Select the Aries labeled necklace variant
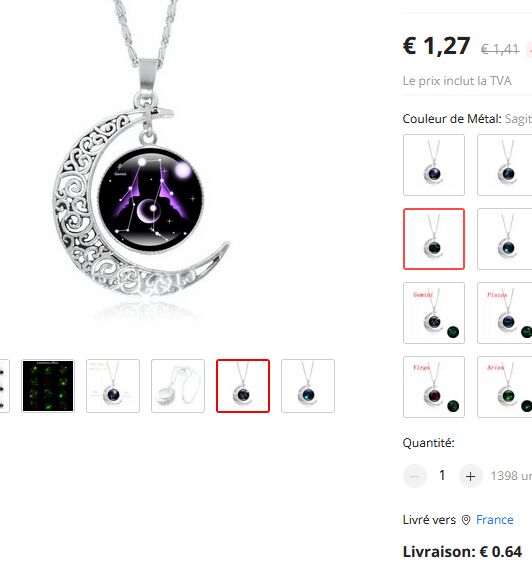Viewport: 532px width, 568px height. [x=504, y=387]
